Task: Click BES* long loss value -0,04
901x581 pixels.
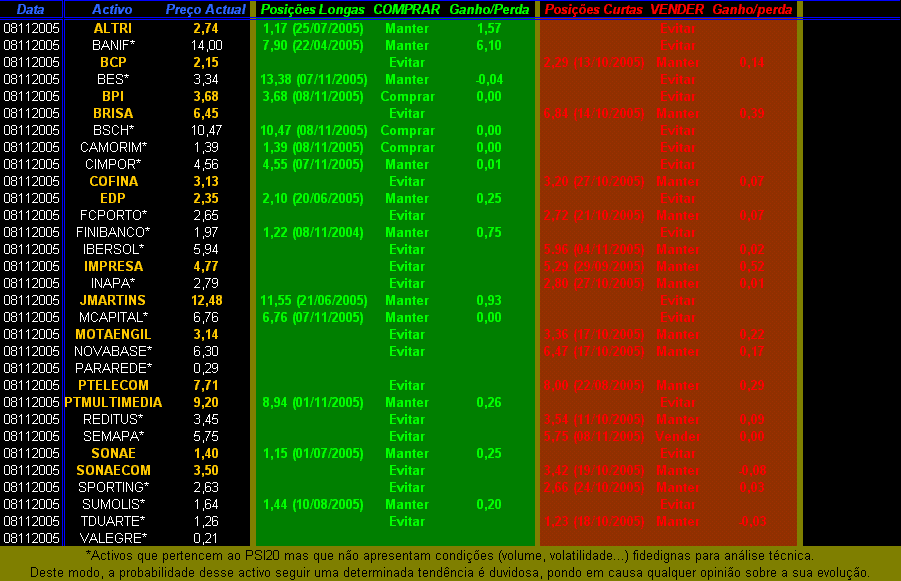Action: (x=489, y=79)
